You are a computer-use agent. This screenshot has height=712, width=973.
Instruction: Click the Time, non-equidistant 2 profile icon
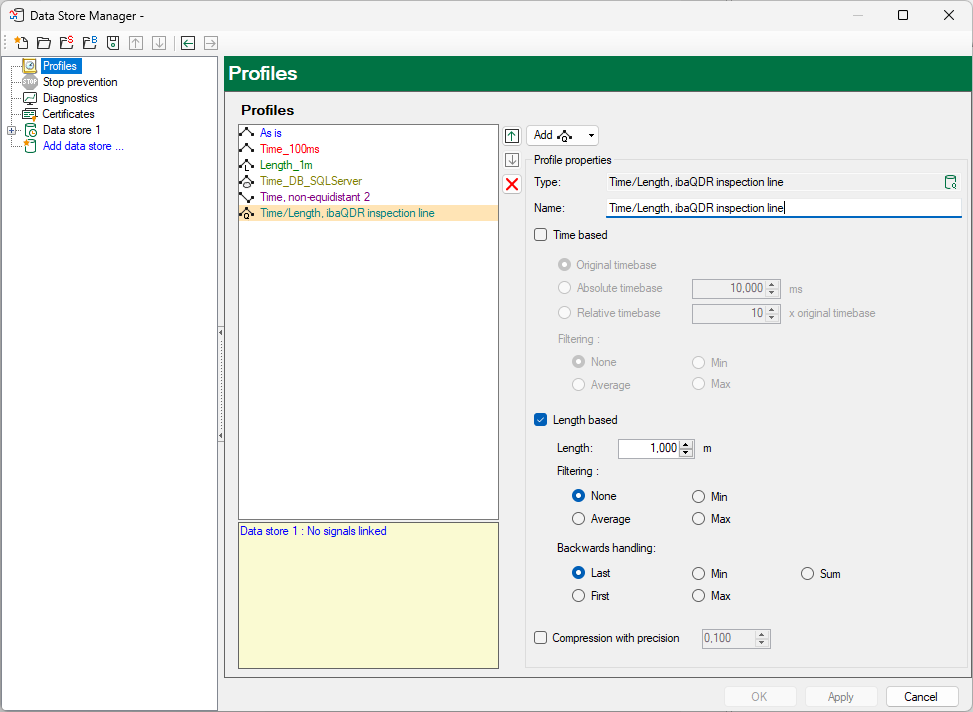click(247, 197)
